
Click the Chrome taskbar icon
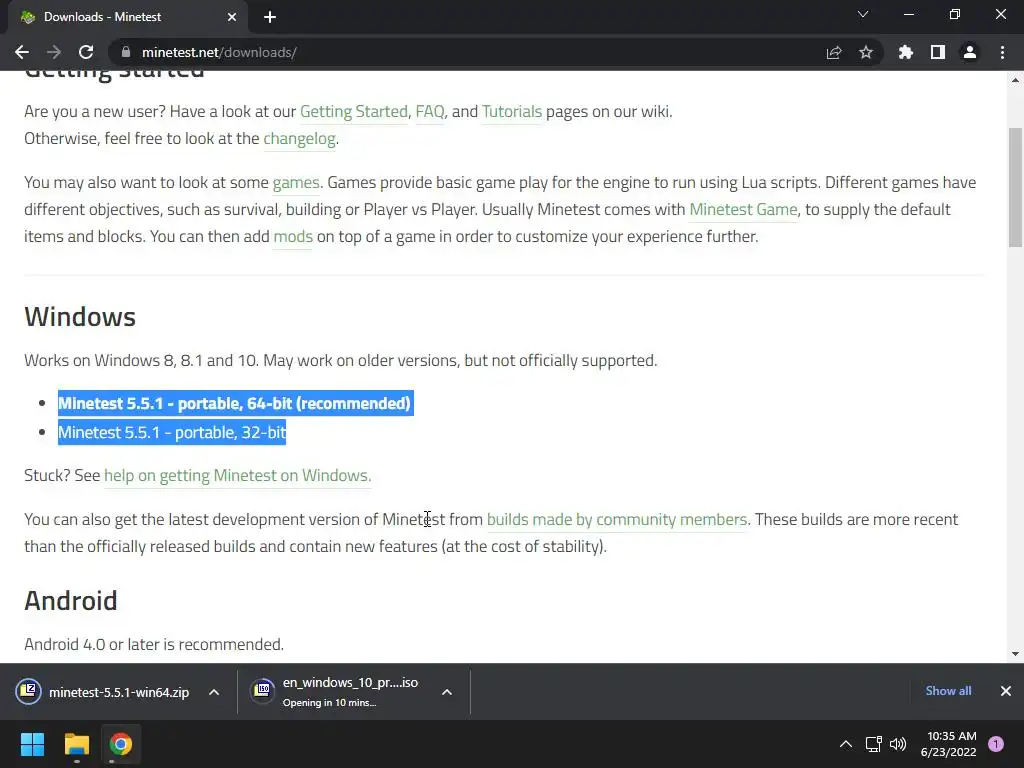click(120, 744)
